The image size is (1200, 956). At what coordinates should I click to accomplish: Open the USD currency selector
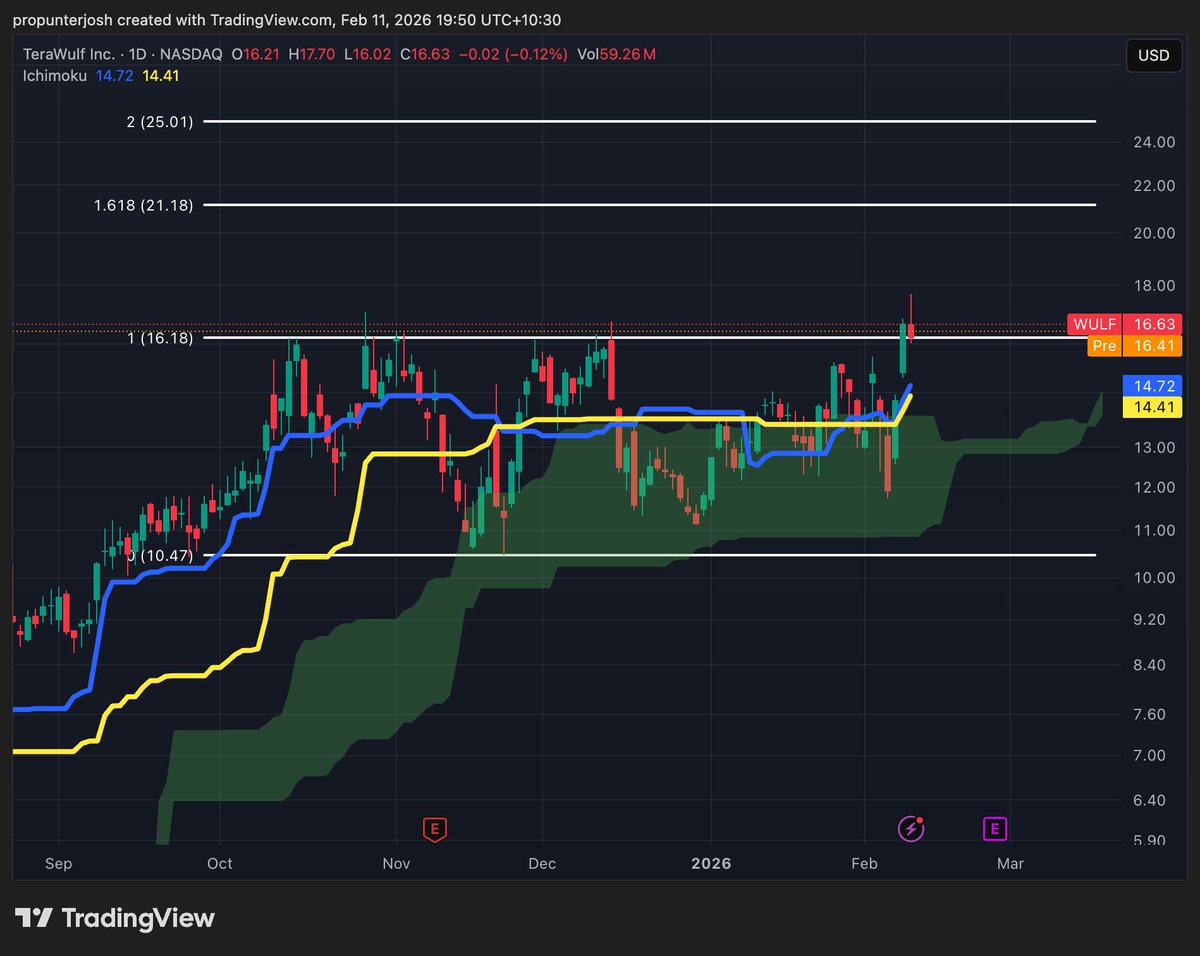(1154, 56)
